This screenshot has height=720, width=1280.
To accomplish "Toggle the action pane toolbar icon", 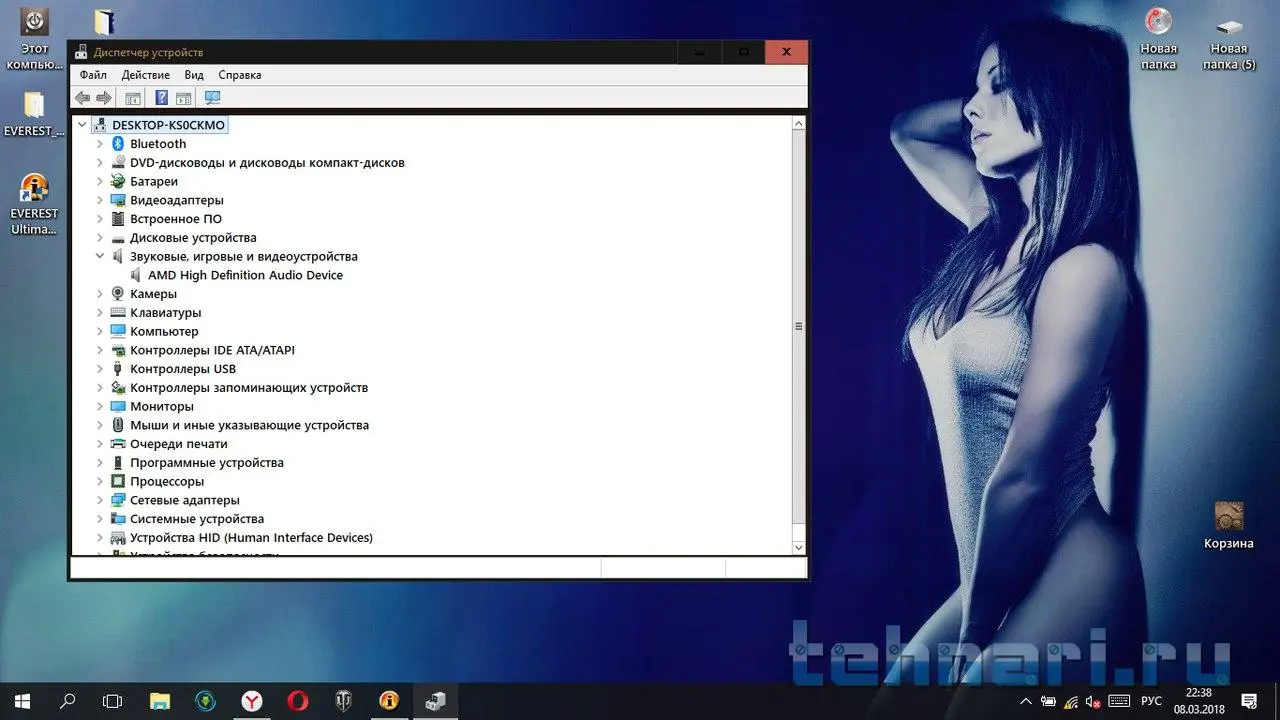I will tap(183, 98).
